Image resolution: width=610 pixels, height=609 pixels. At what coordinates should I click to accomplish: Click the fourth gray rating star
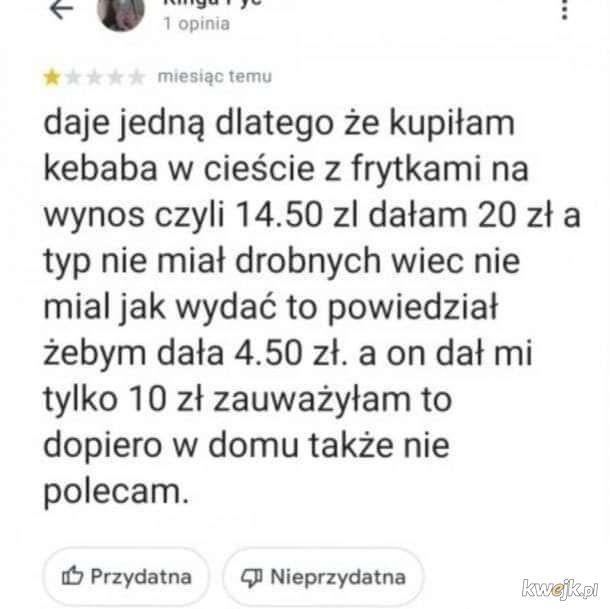point(115,77)
